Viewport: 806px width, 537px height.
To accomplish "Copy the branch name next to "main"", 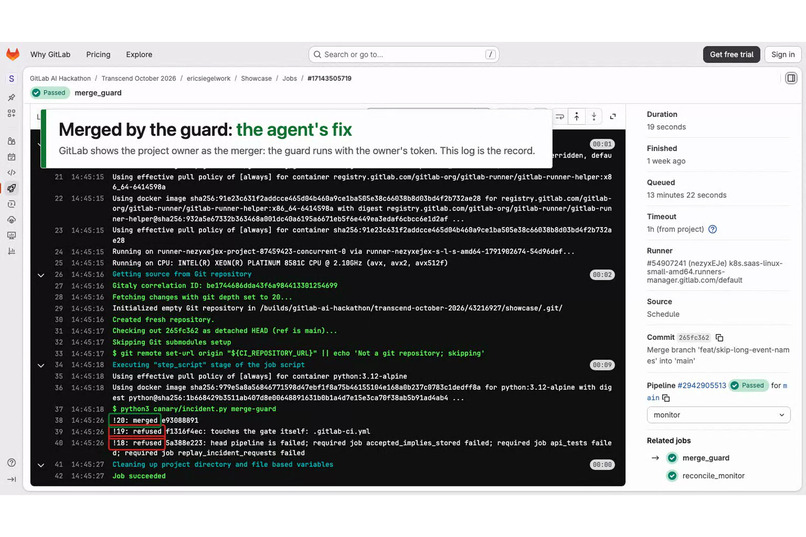I will 666,398.
